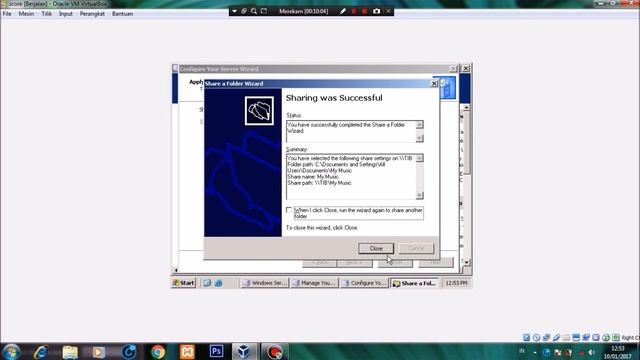Switch to Manage You... taskbar item

click(x=315, y=283)
